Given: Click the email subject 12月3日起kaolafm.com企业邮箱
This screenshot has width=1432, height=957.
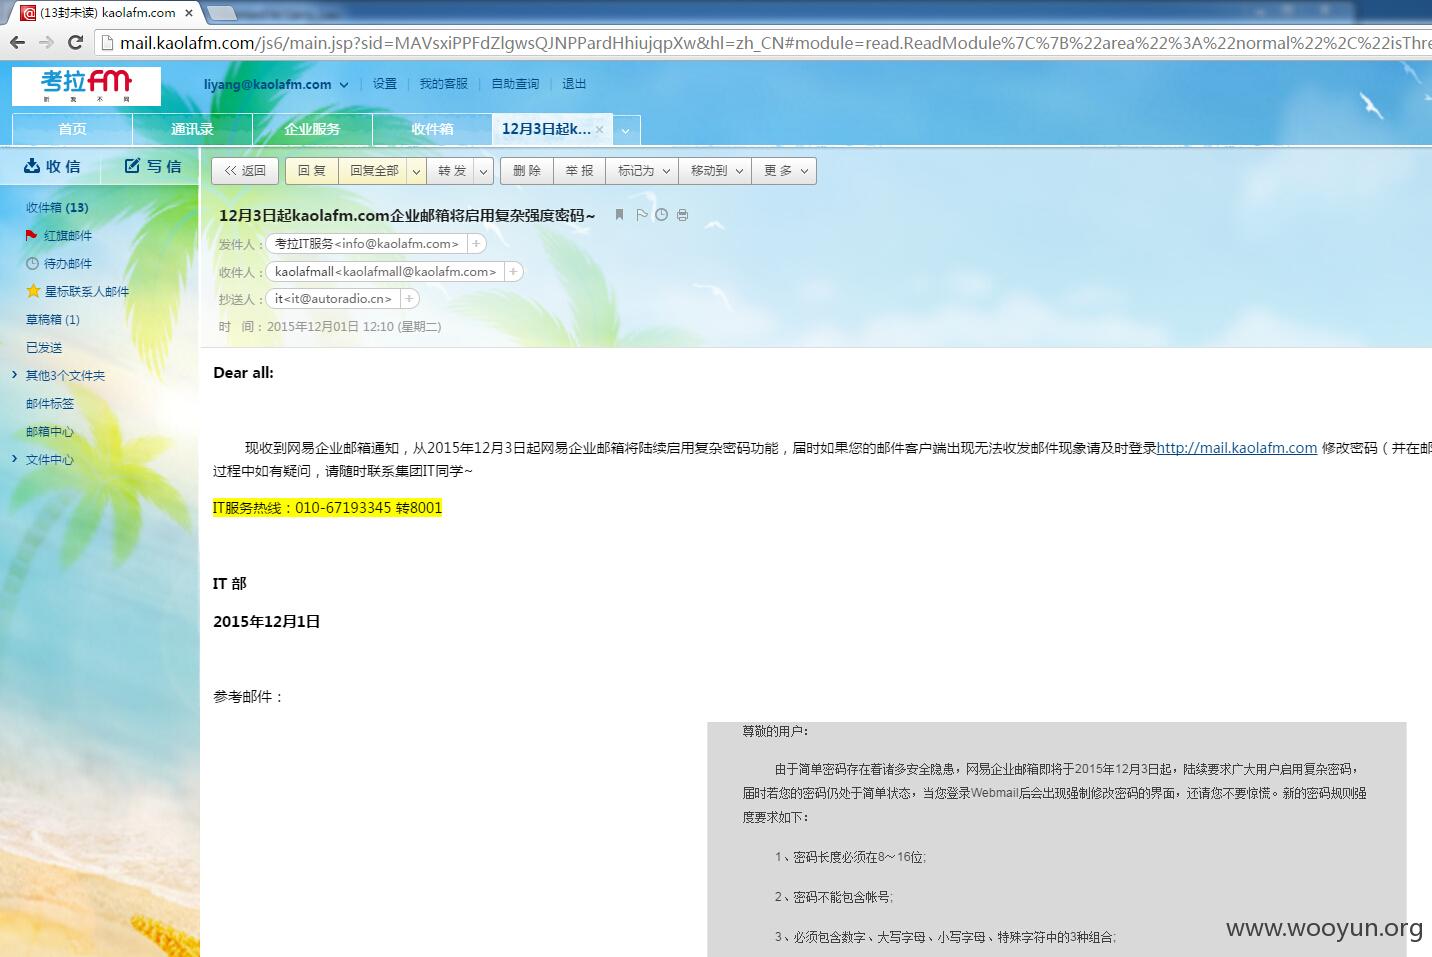Looking at the screenshot, I should pyautogui.click(x=407, y=215).
